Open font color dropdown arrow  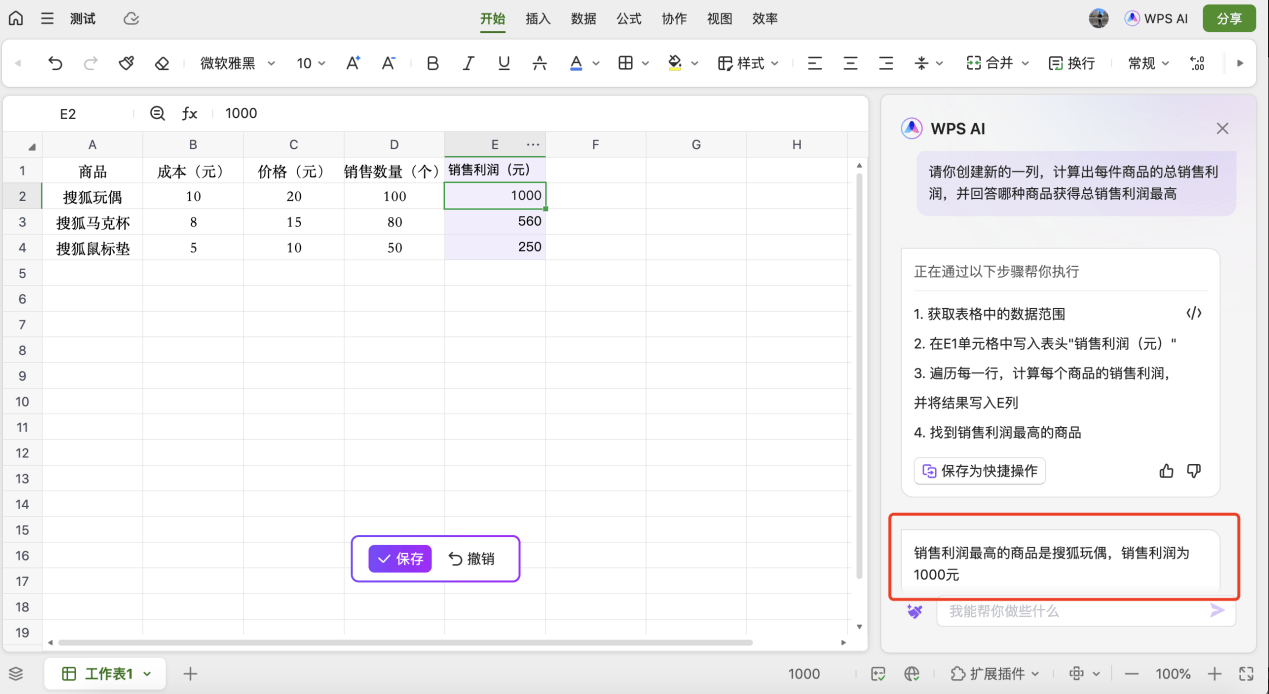[596, 63]
